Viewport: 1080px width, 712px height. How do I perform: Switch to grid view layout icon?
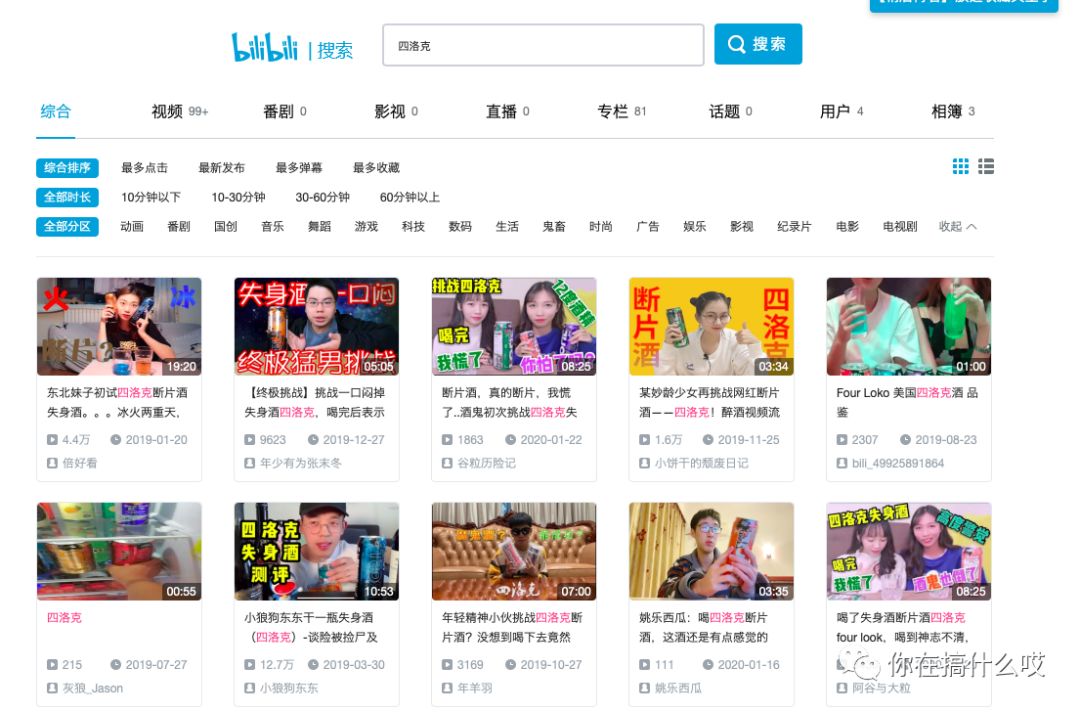[960, 167]
